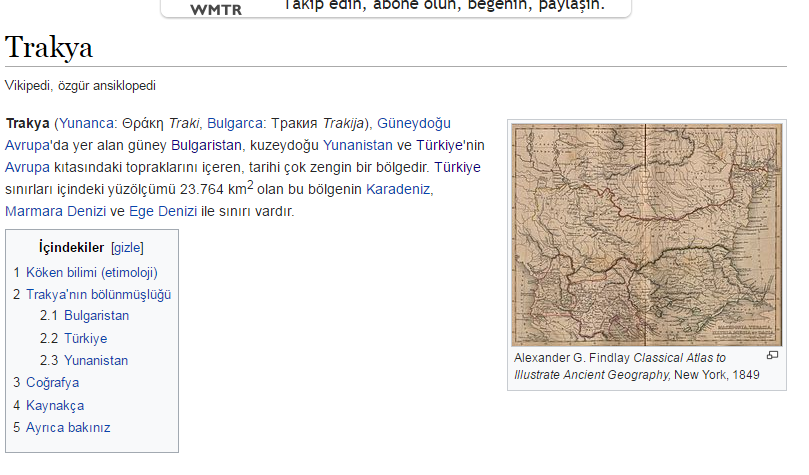
Task: Hide the İçindekiler table via gizle
Action: pos(127,248)
